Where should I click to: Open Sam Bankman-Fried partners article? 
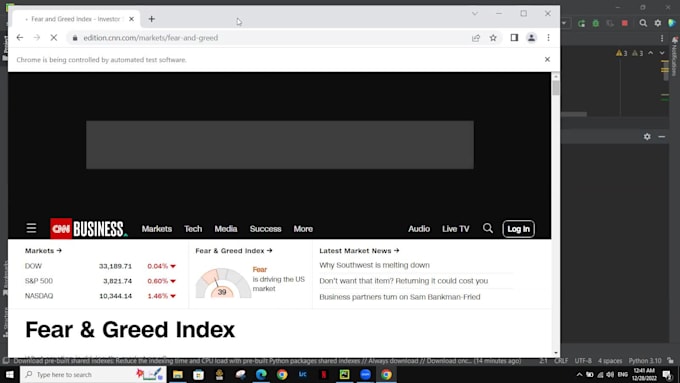[x=399, y=297]
